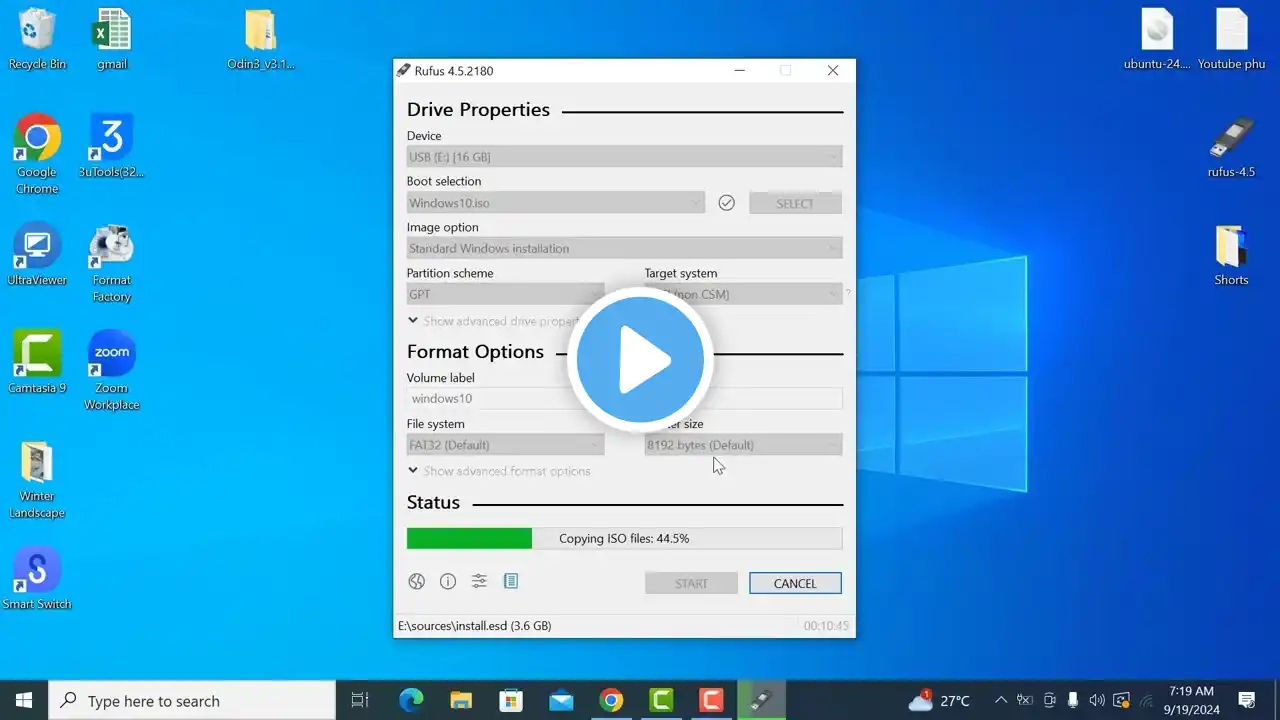
Task: Minimize the Rufus window
Action: pyautogui.click(x=740, y=71)
